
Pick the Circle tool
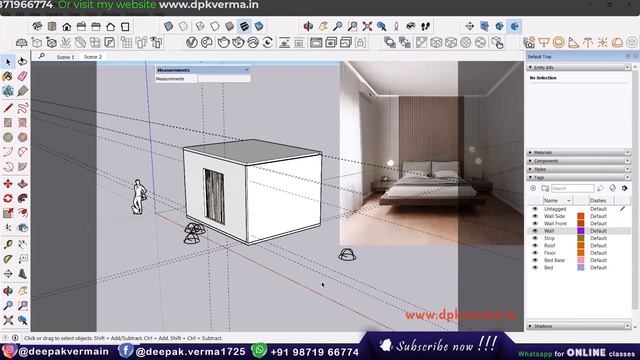(x=8, y=137)
